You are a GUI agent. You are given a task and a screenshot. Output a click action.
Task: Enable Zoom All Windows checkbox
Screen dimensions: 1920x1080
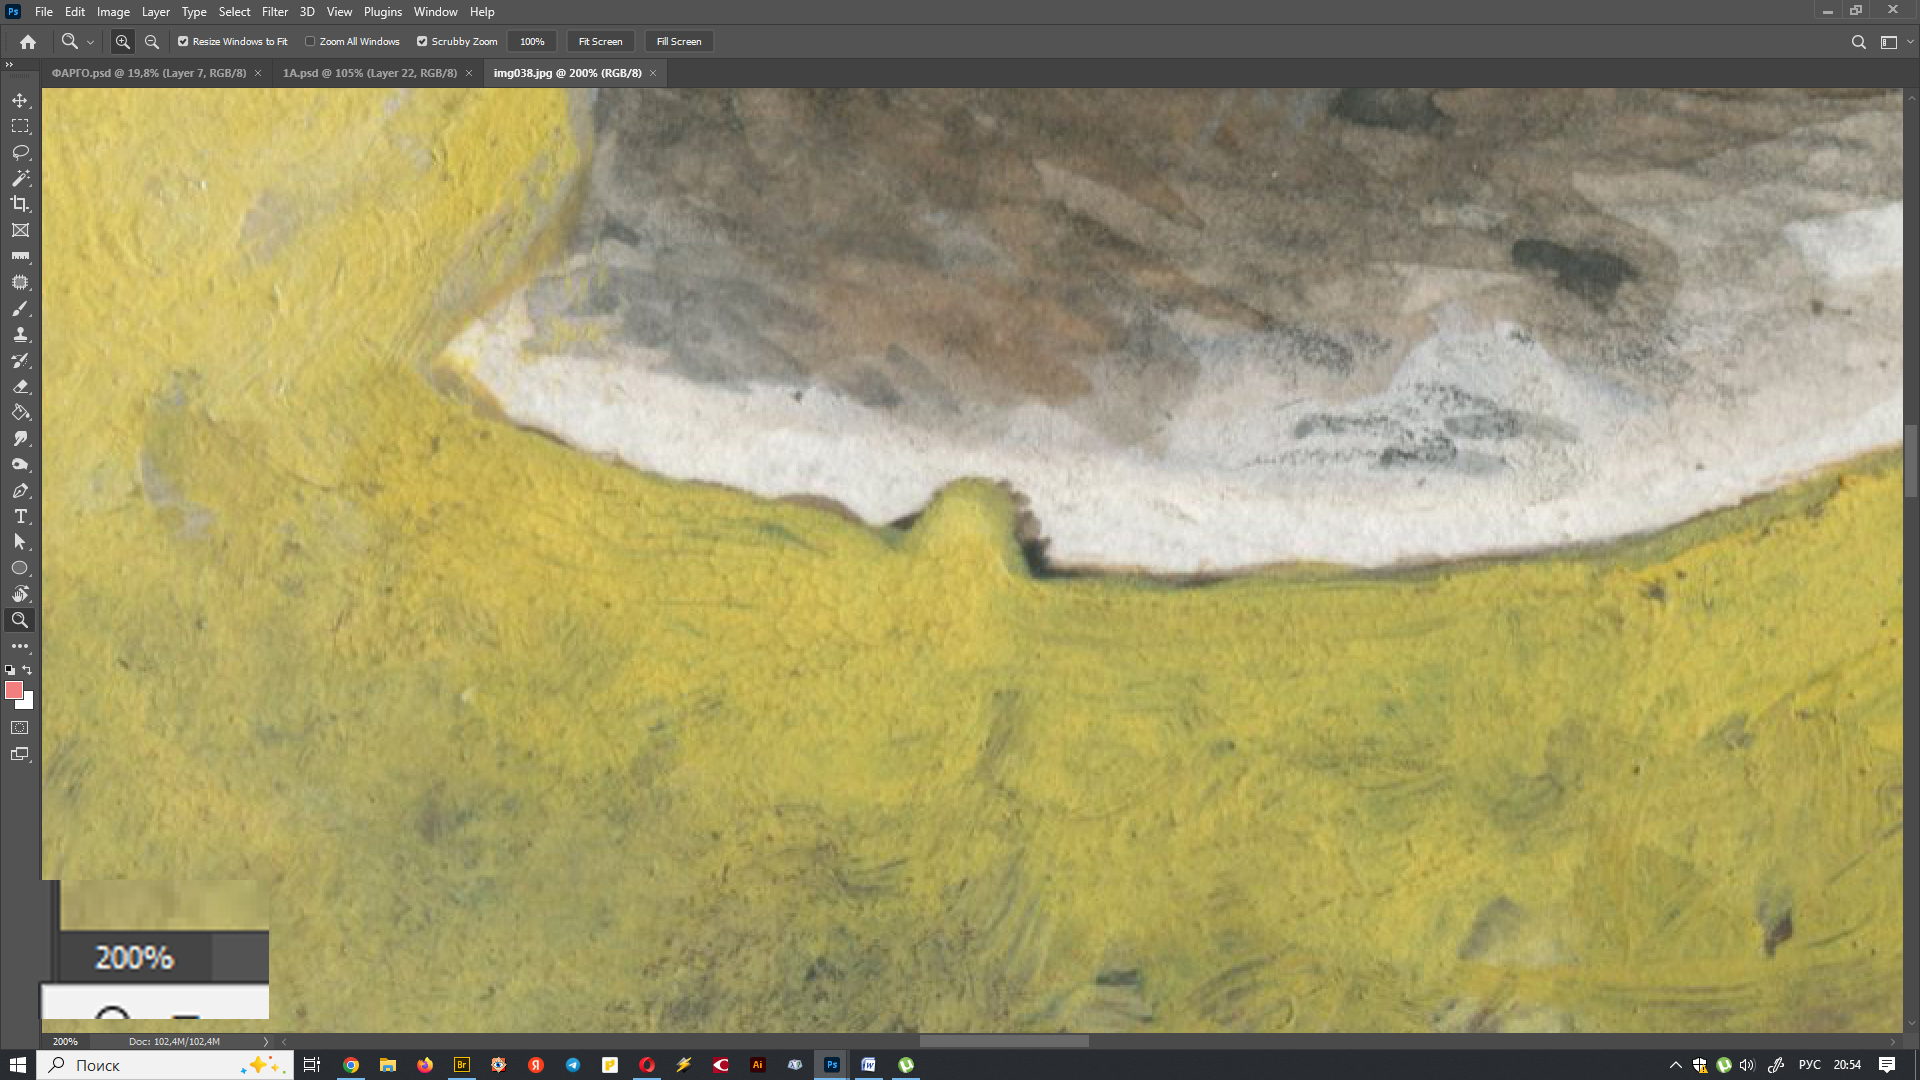coord(310,42)
